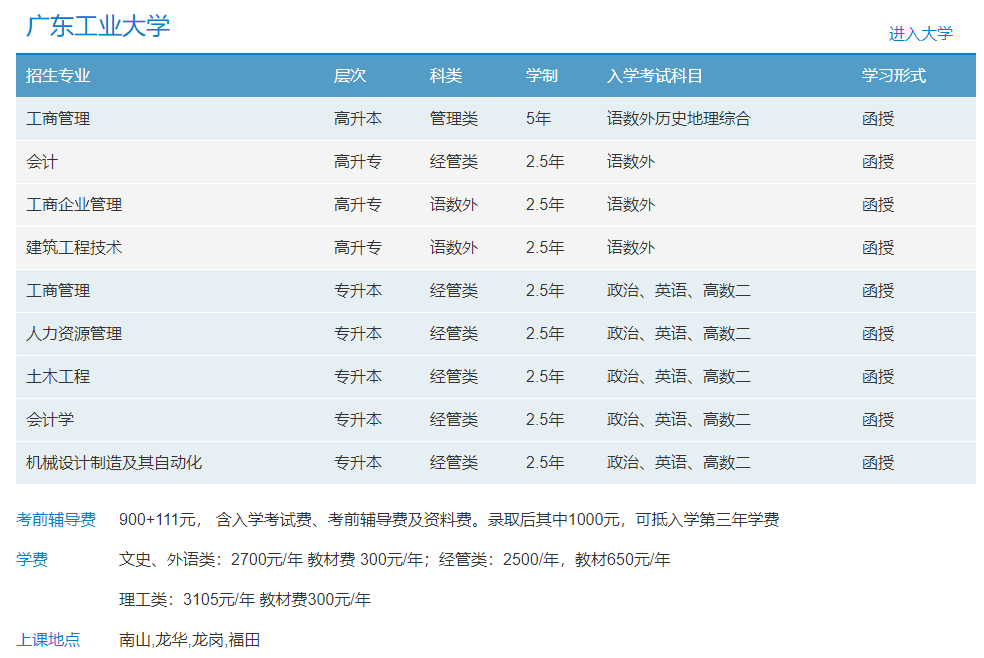The width and height of the screenshot is (984, 658).
Task: Click the 土木工程 major cell
Action: click(x=58, y=376)
